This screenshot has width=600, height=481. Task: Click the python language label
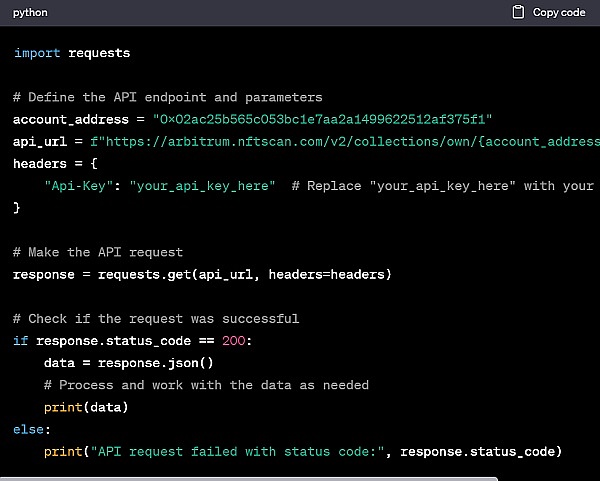coord(30,12)
